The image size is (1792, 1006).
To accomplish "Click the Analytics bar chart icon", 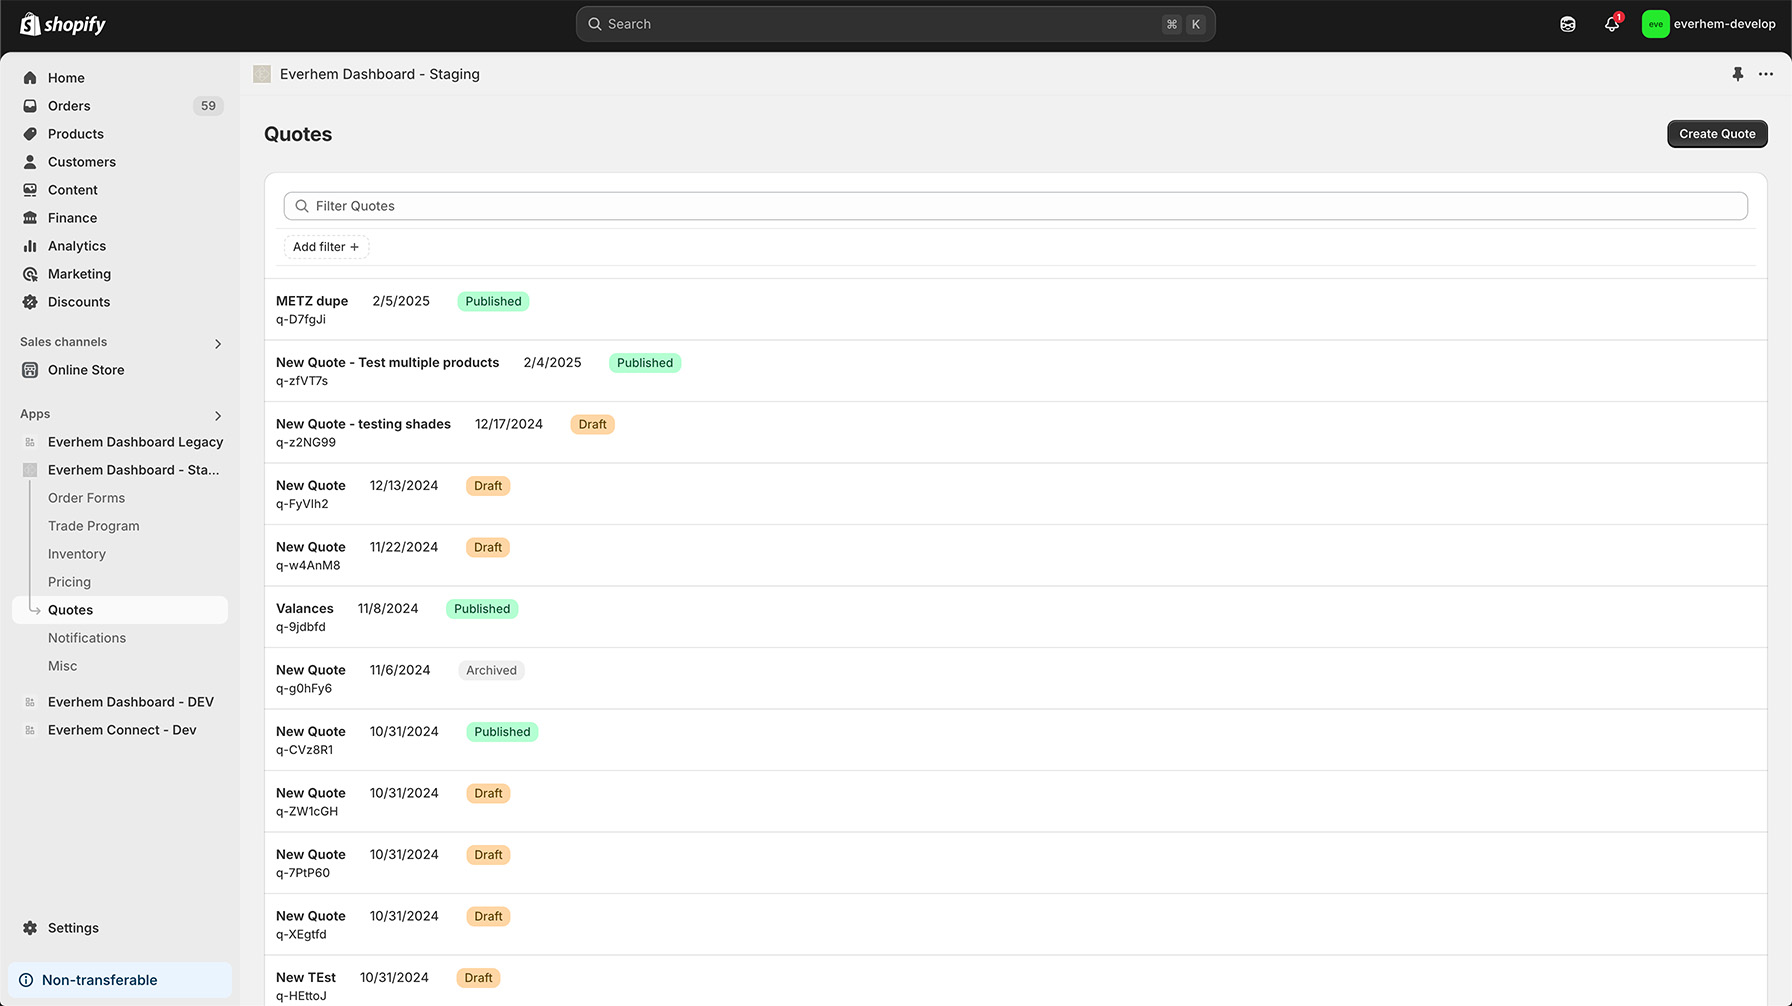I will coord(30,246).
